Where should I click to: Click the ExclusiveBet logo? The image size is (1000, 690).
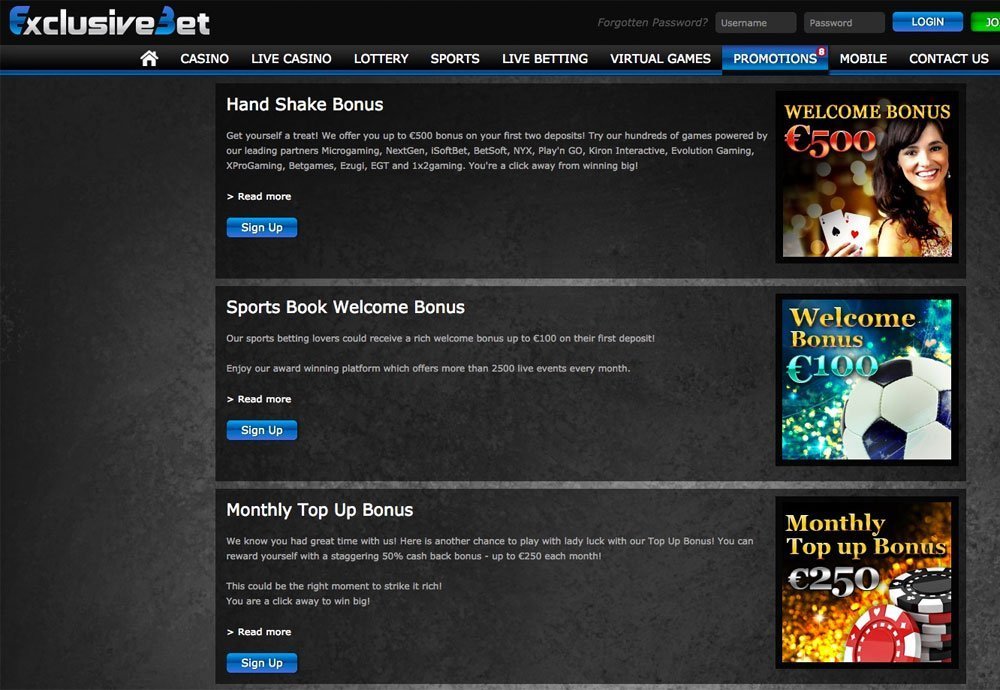pos(107,20)
